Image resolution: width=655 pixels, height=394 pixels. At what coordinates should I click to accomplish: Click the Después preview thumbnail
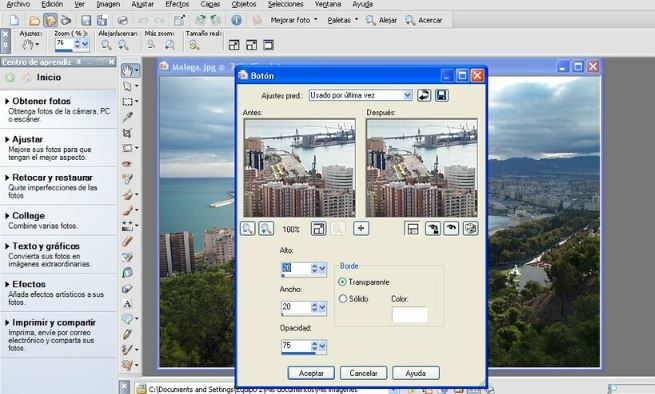[x=421, y=168]
